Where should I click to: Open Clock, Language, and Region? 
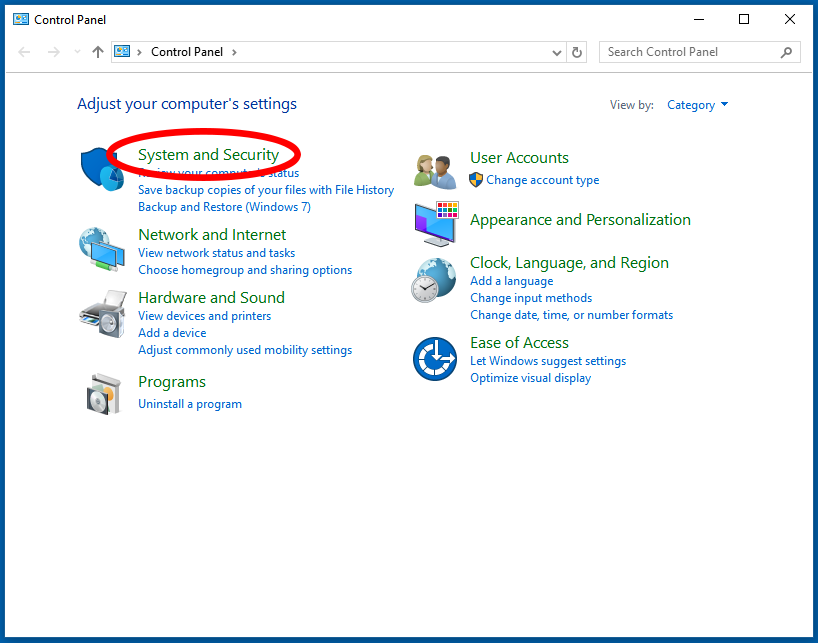click(570, 263)
